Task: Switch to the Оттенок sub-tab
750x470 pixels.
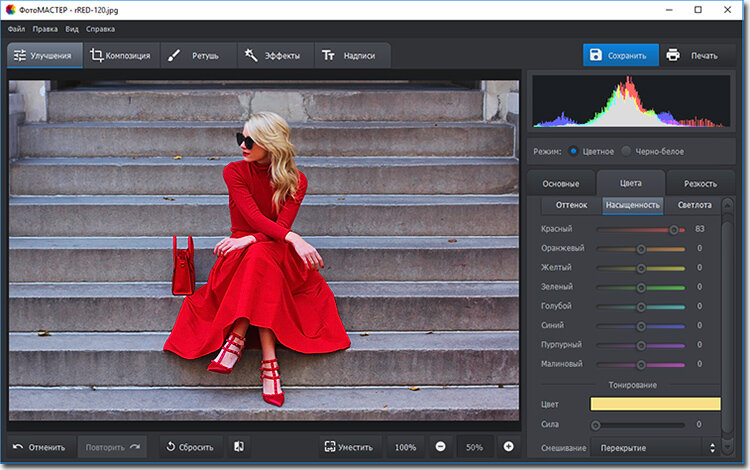Action: pos(571,205)
